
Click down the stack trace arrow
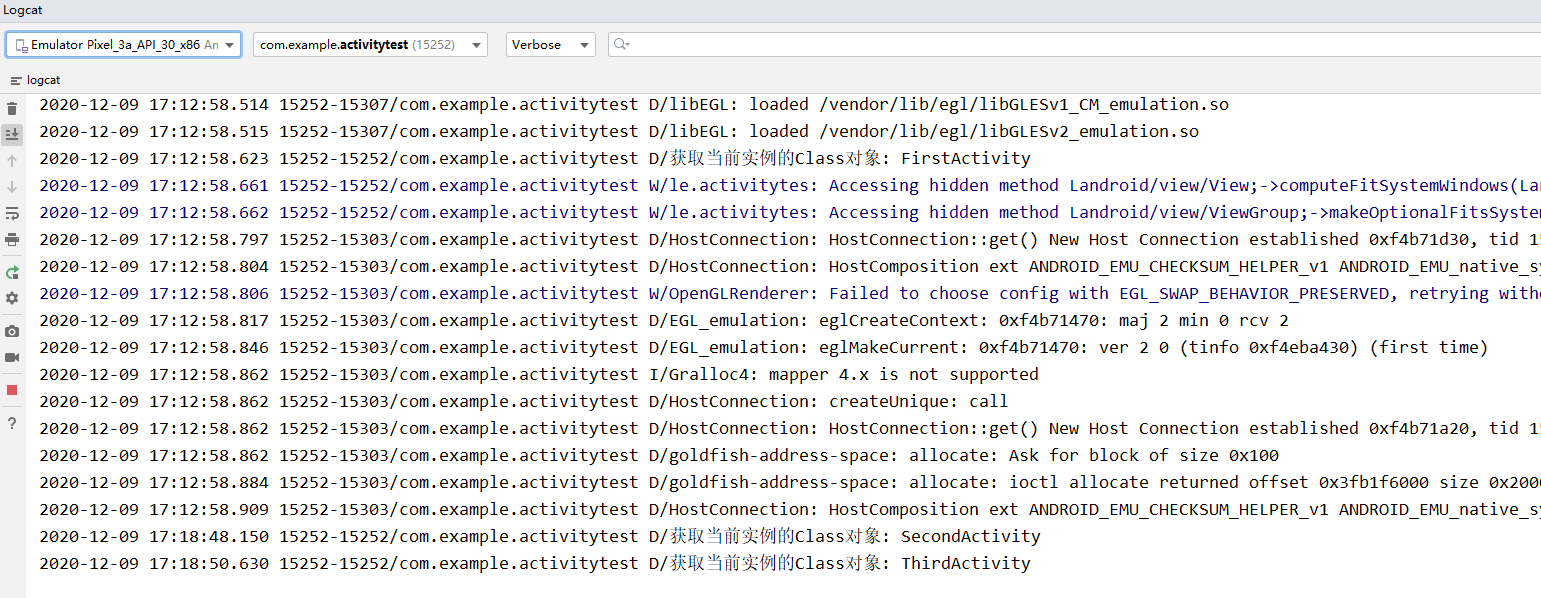12,186
